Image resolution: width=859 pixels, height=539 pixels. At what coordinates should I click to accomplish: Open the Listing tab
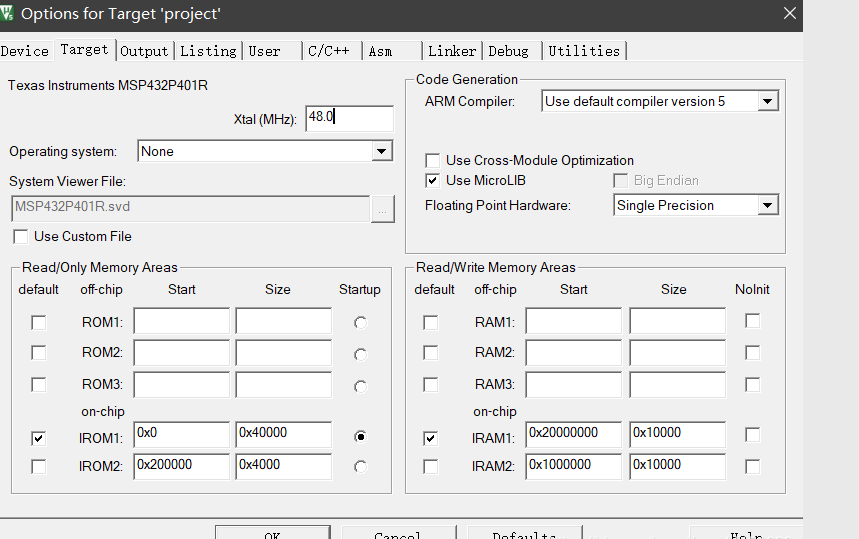pos(208,51)
